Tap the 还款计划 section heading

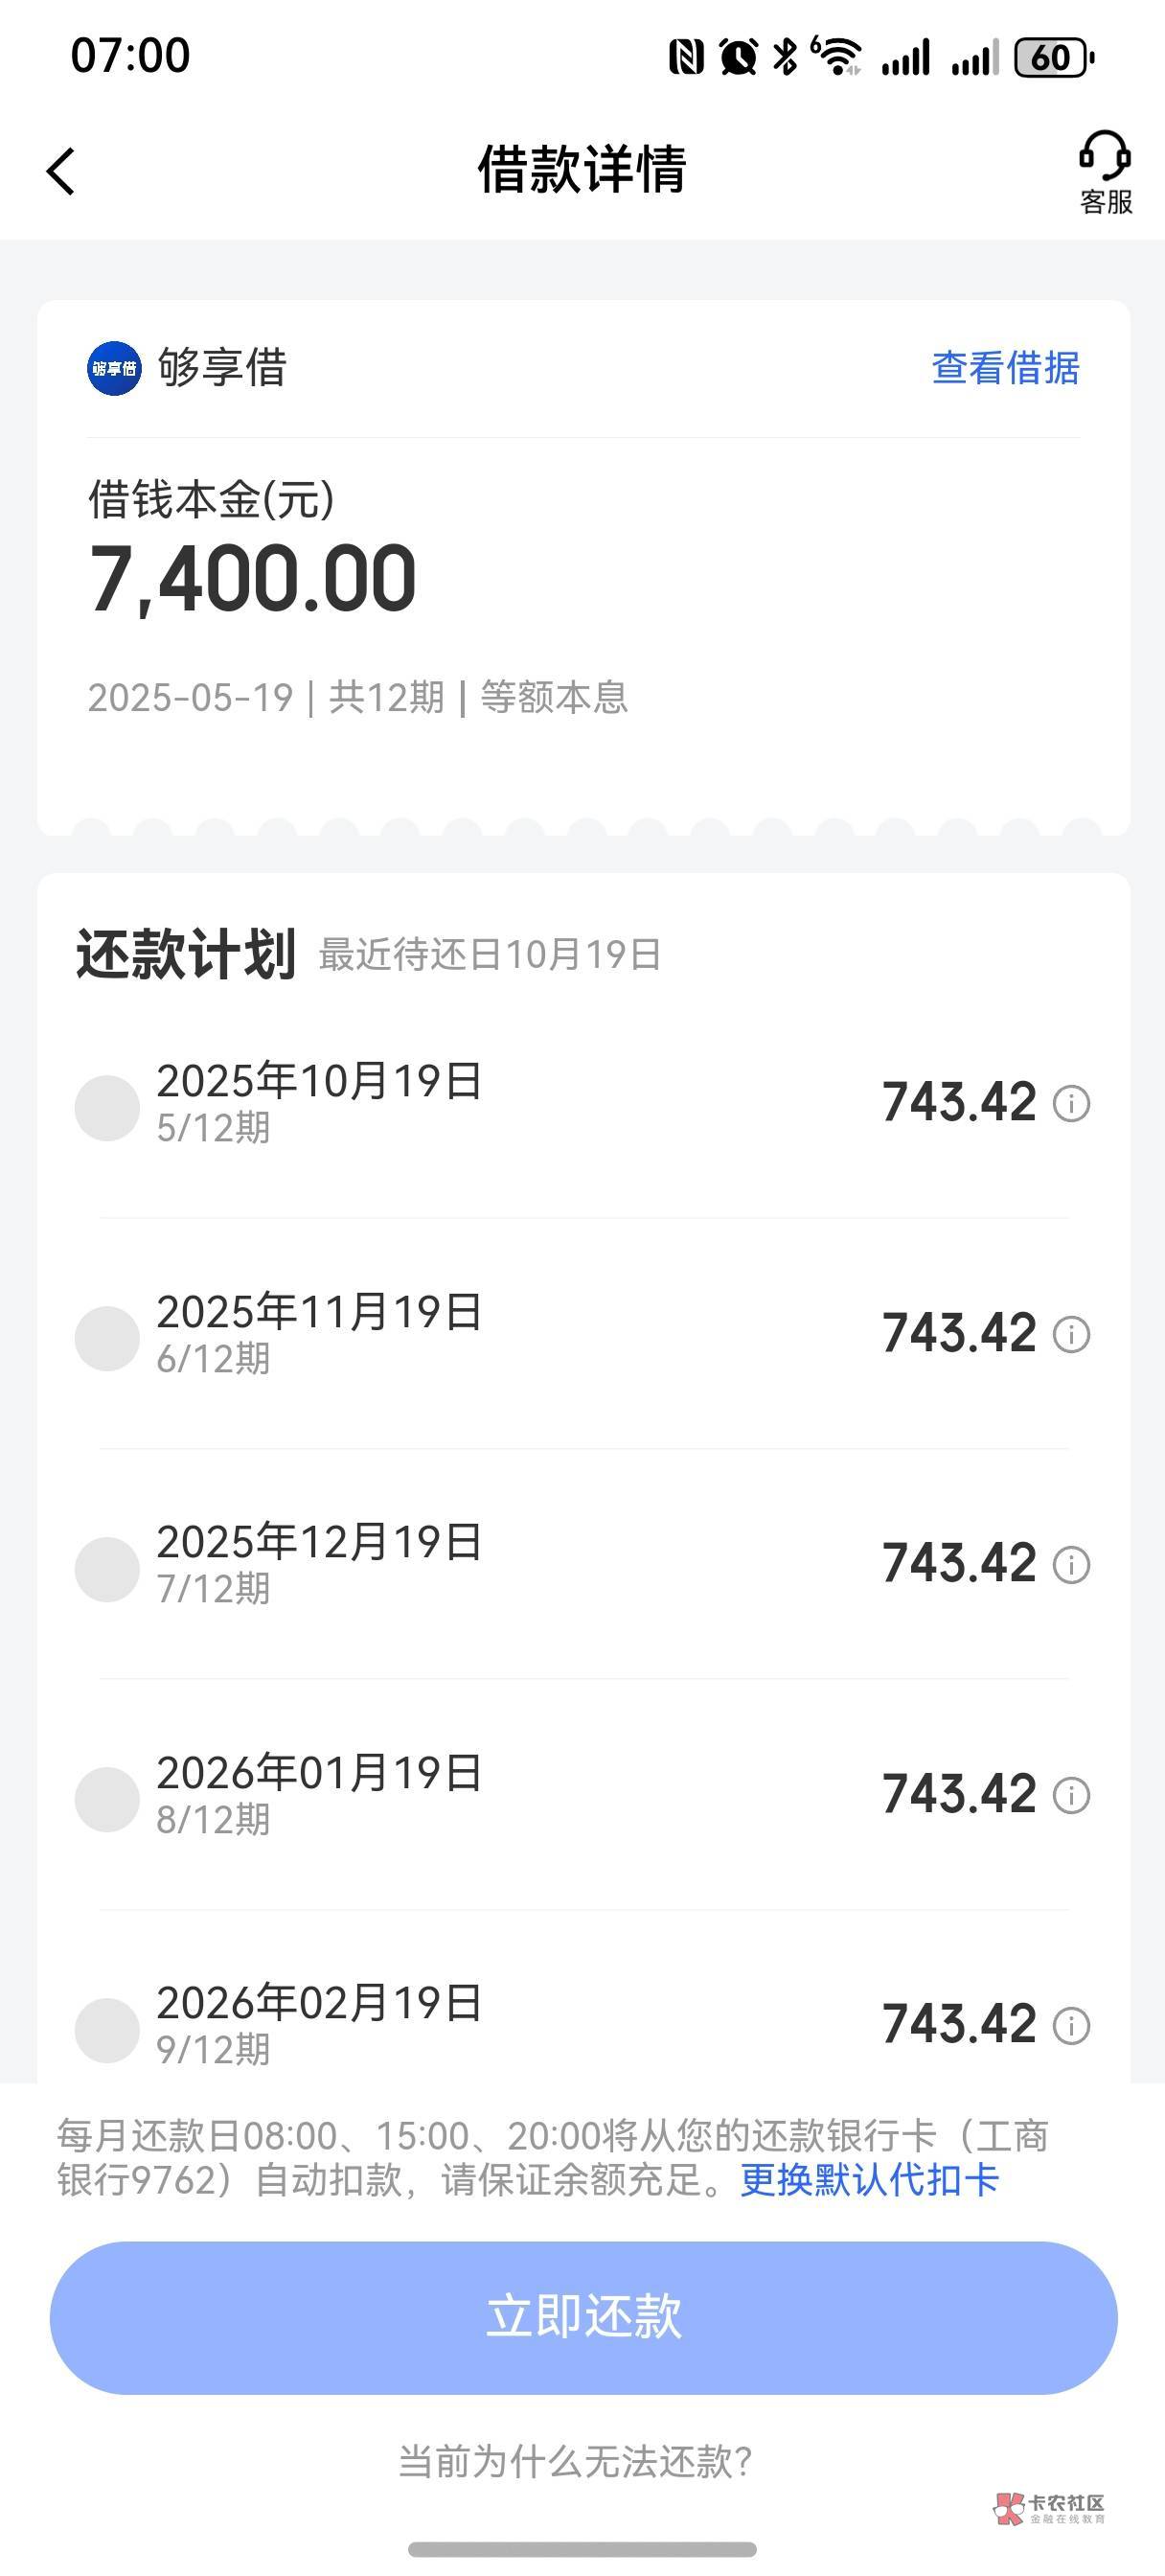pyautogui.click(x=186, y=954)
